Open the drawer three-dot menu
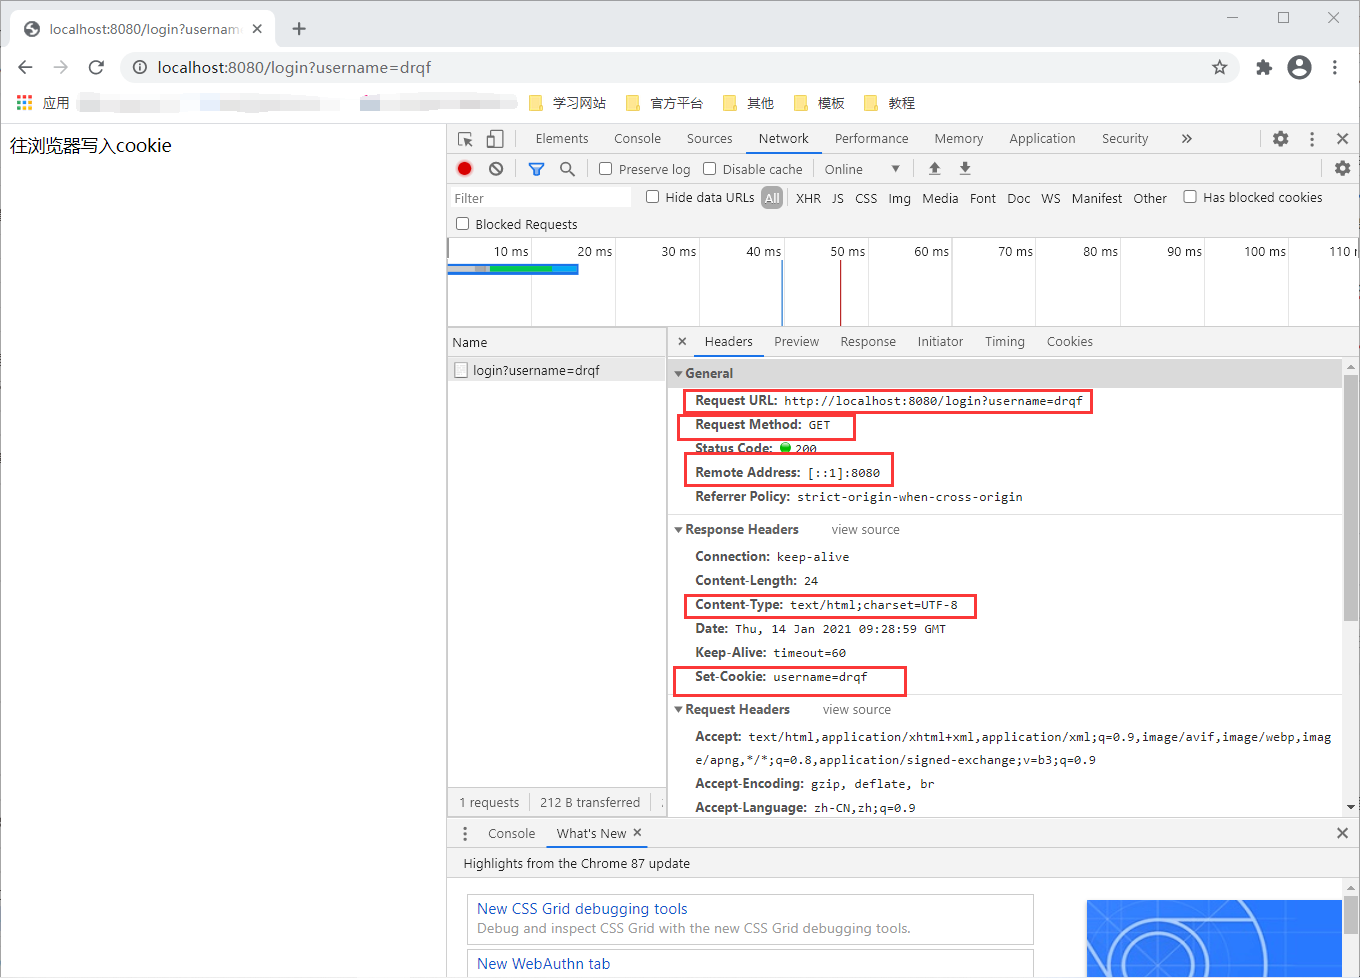This screenshot has height=978, width=1360. 465,833
